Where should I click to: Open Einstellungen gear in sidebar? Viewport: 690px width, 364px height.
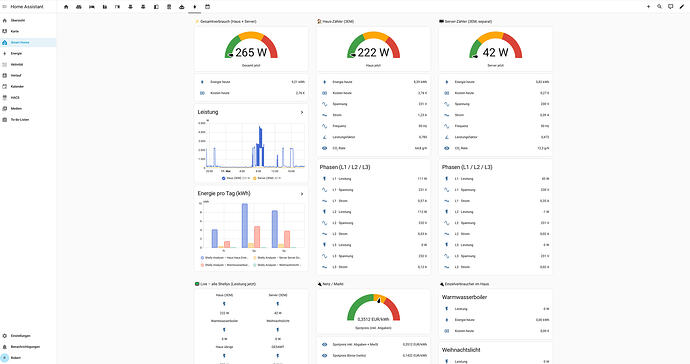coord(28,335)
